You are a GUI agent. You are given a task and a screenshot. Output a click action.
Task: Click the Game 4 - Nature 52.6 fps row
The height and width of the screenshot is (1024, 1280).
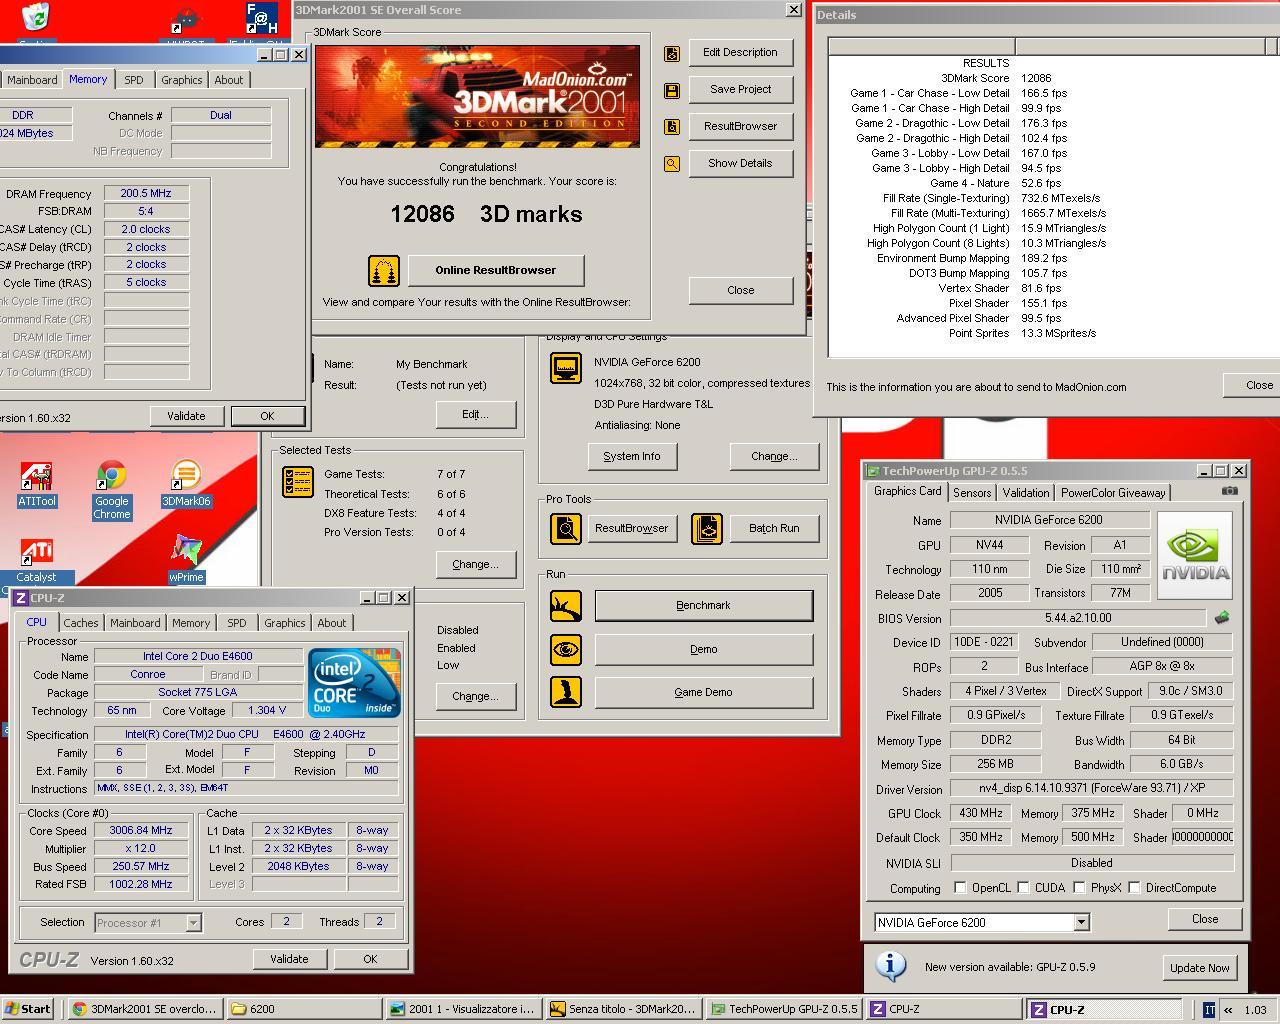pyautogui.click(x=996, y=183)
